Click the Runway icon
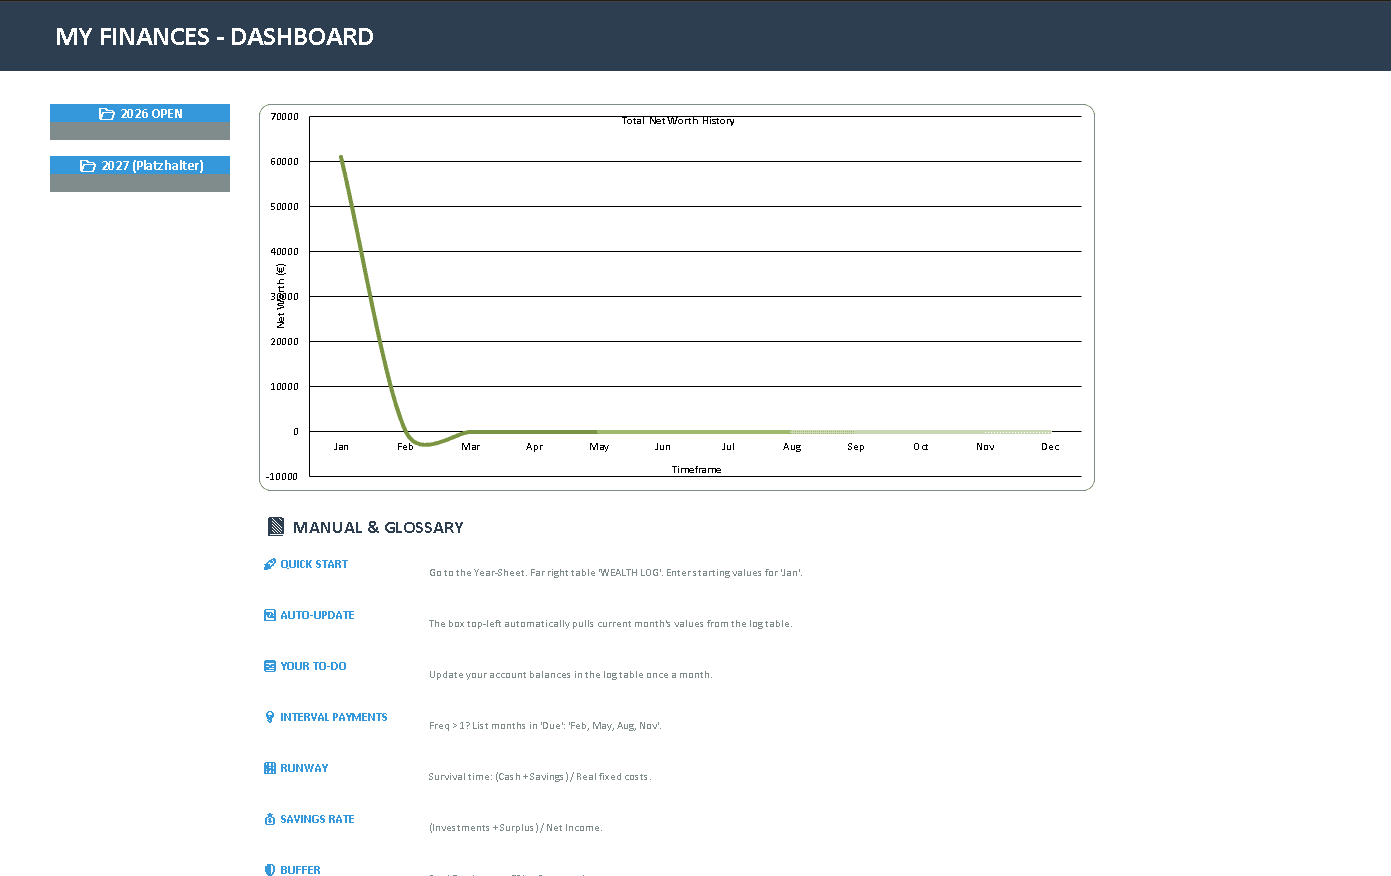The width and height of the screenshot is (1391, 876). click(x=269, y=768)
